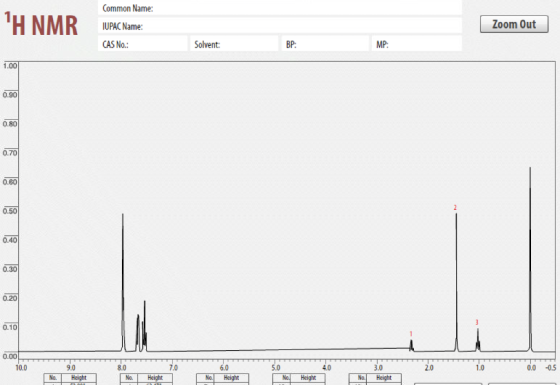Click the 0.70 intensity axis label
This screenshot has width=560, height=385.
(x=10, y=153)
